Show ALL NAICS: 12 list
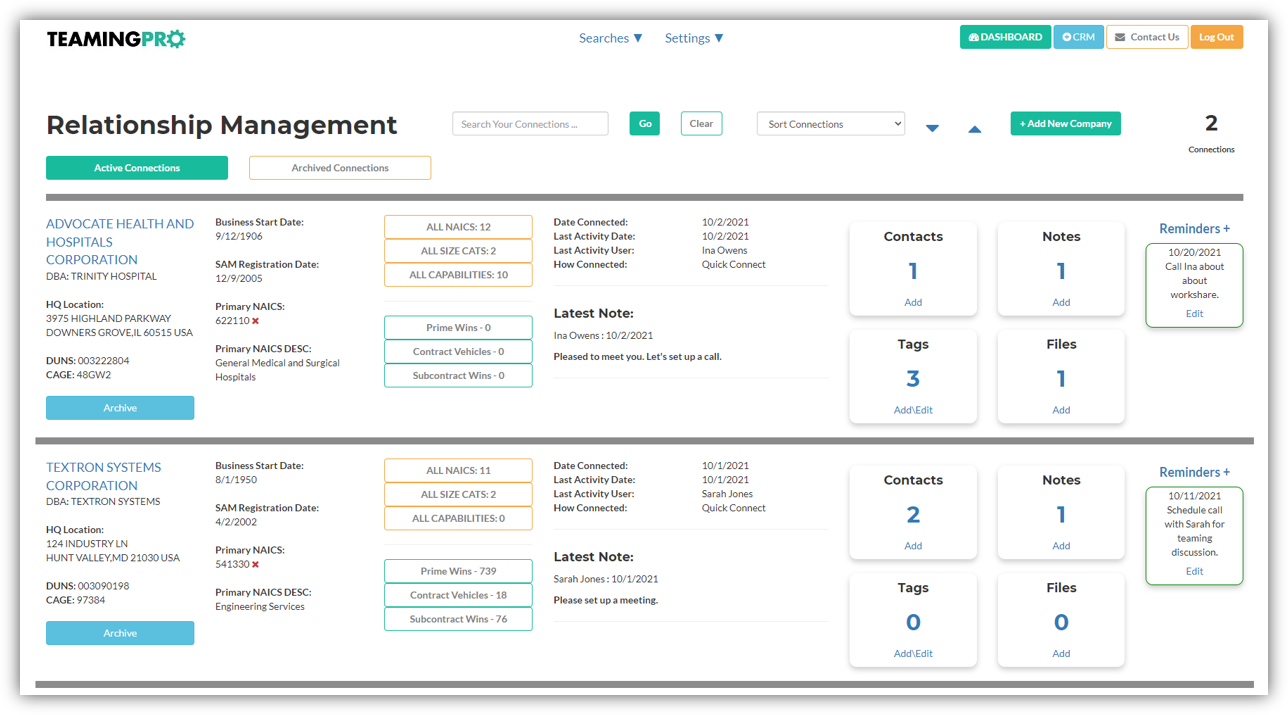Image resolution: width=1288 pixels, height=715 pixels. pyautogui.click(x=458, y=227)
